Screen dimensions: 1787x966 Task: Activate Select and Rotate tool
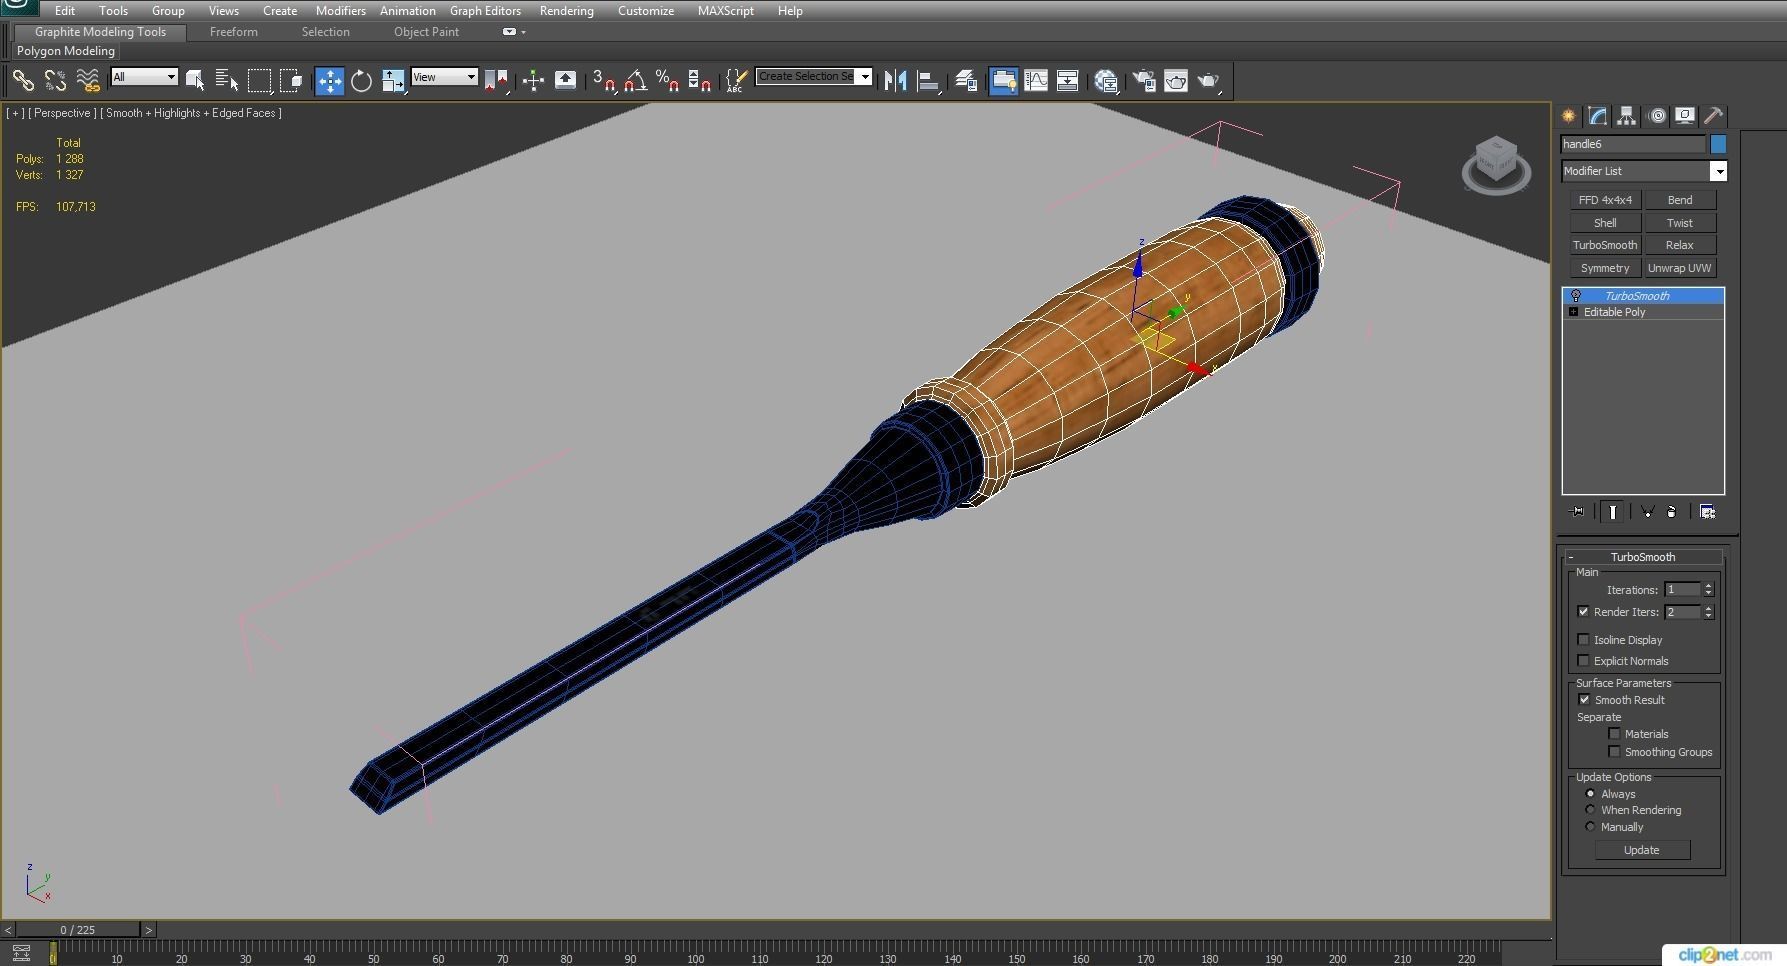pyautogui.click(x=361, y=81)
